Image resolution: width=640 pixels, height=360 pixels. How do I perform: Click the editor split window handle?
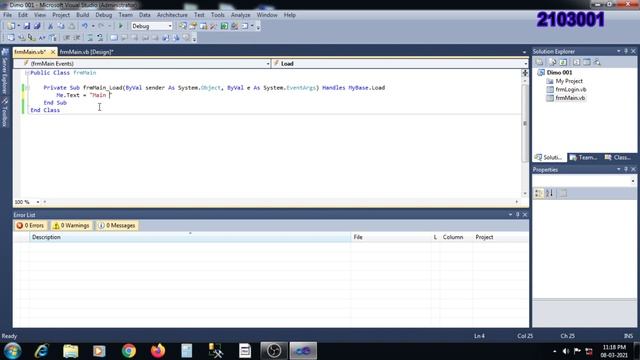point(525,73)
